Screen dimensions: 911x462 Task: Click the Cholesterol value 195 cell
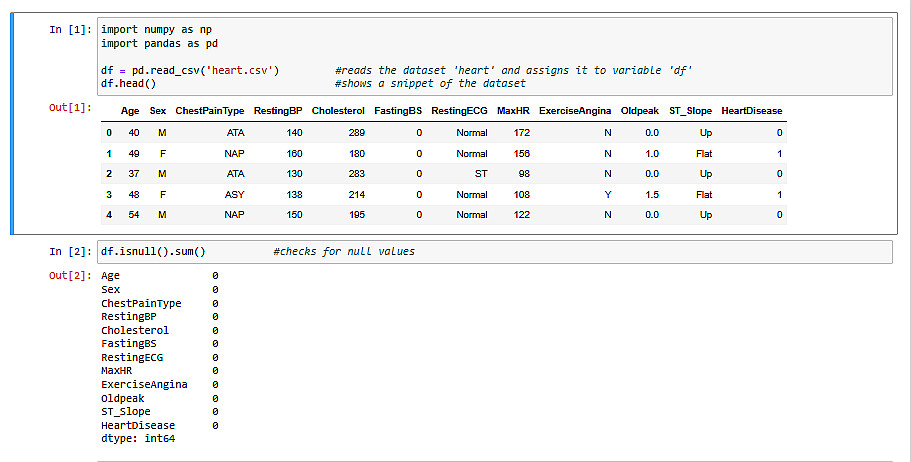click(357, 215)
